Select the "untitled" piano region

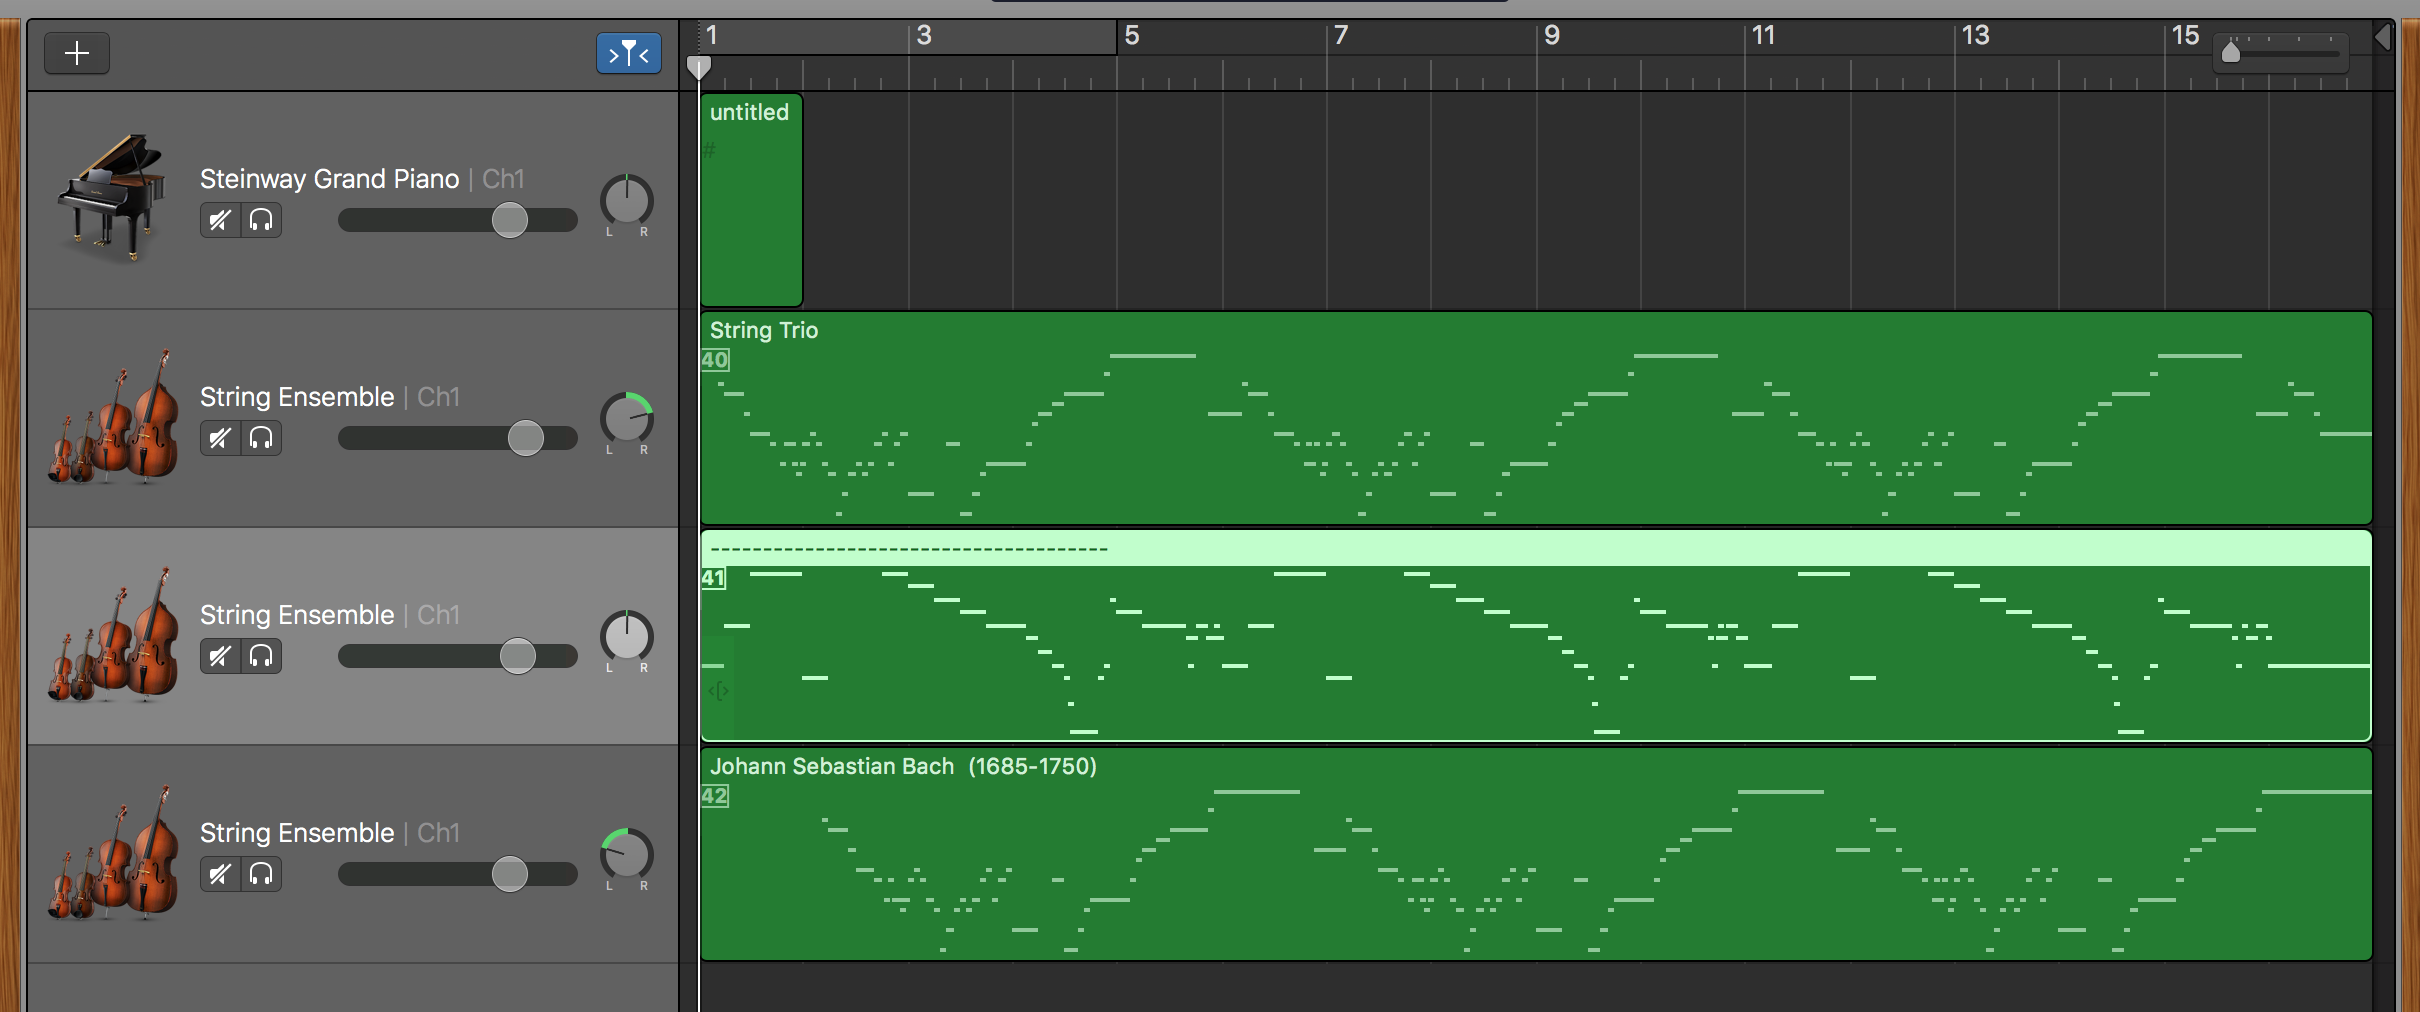coord(752,200)
